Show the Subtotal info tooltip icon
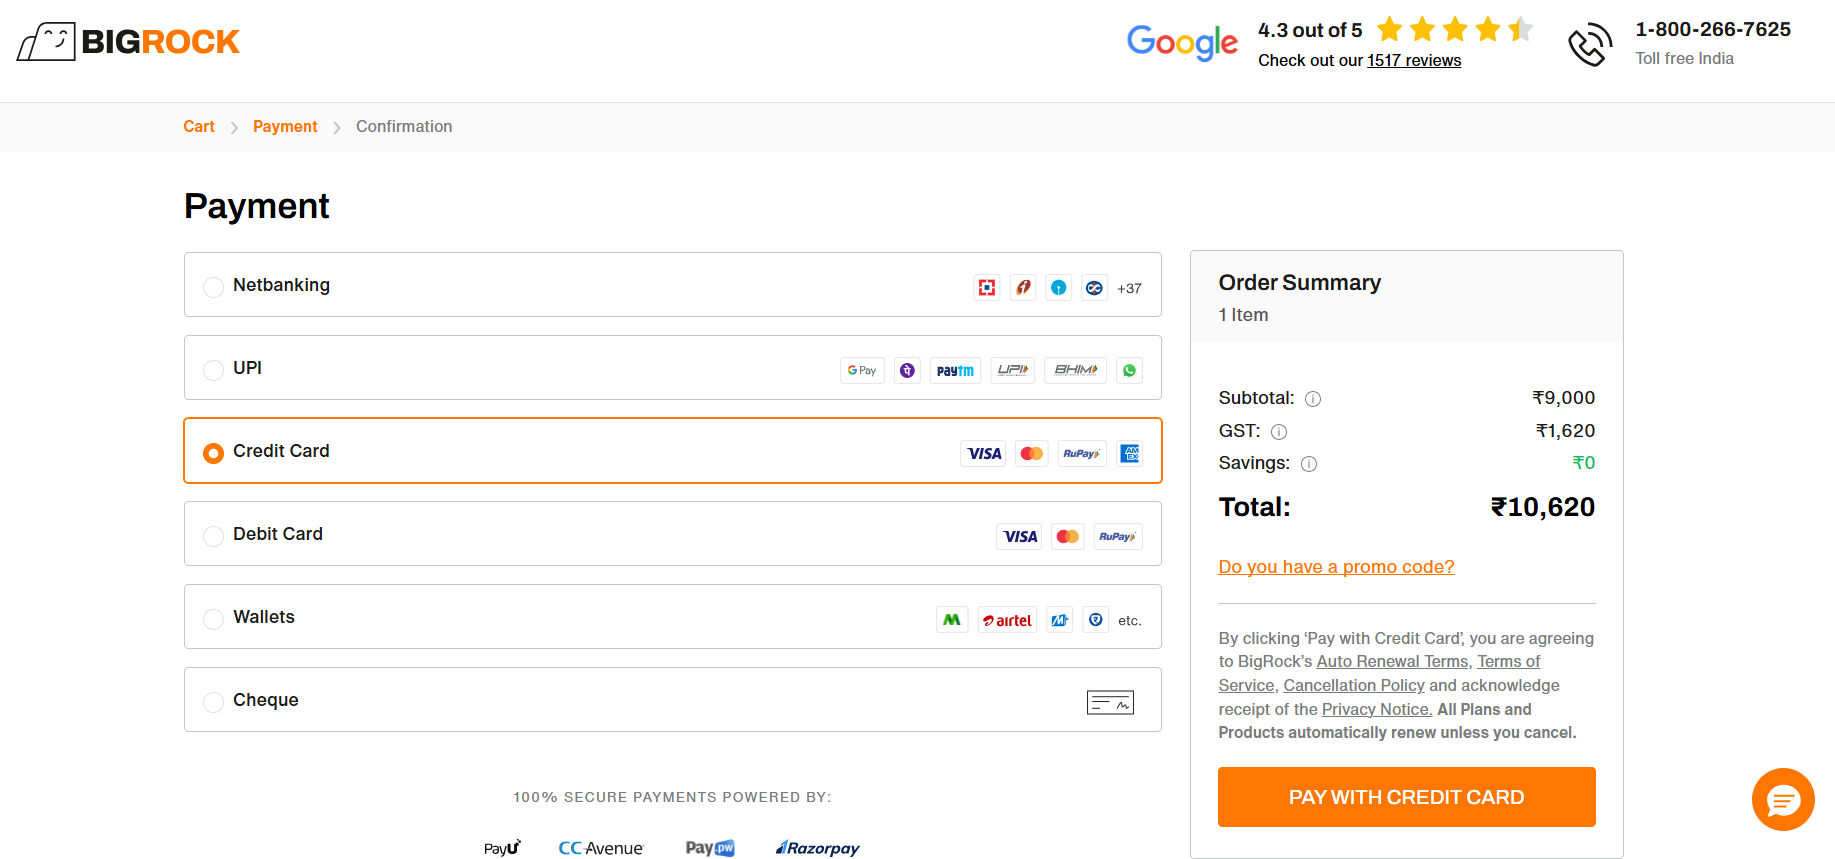Viewport: 1835px width, 859px height. pyautogui.click(x=1313, y=399)
